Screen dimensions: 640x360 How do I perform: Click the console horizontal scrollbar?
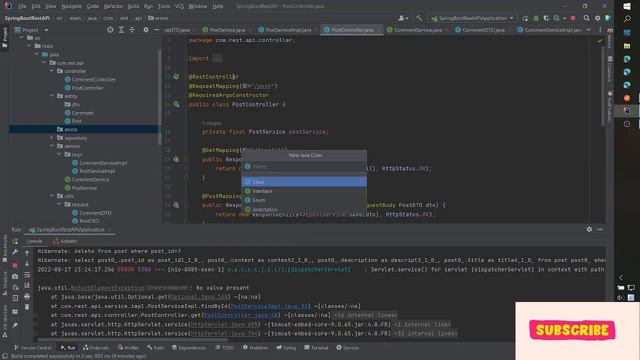pos(133,340)
